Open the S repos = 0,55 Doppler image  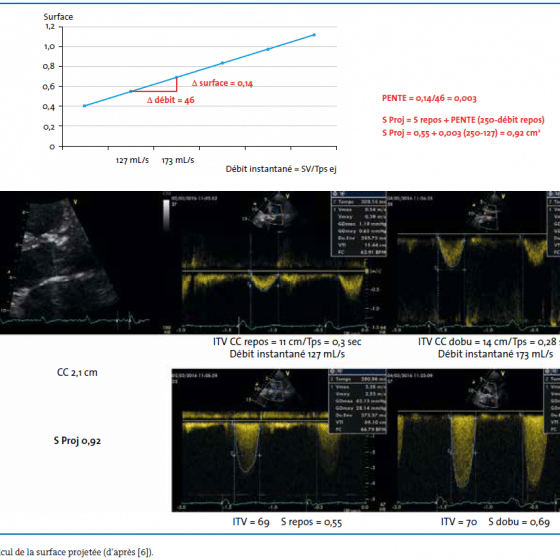pyautogui.click(x=279, y=440)
